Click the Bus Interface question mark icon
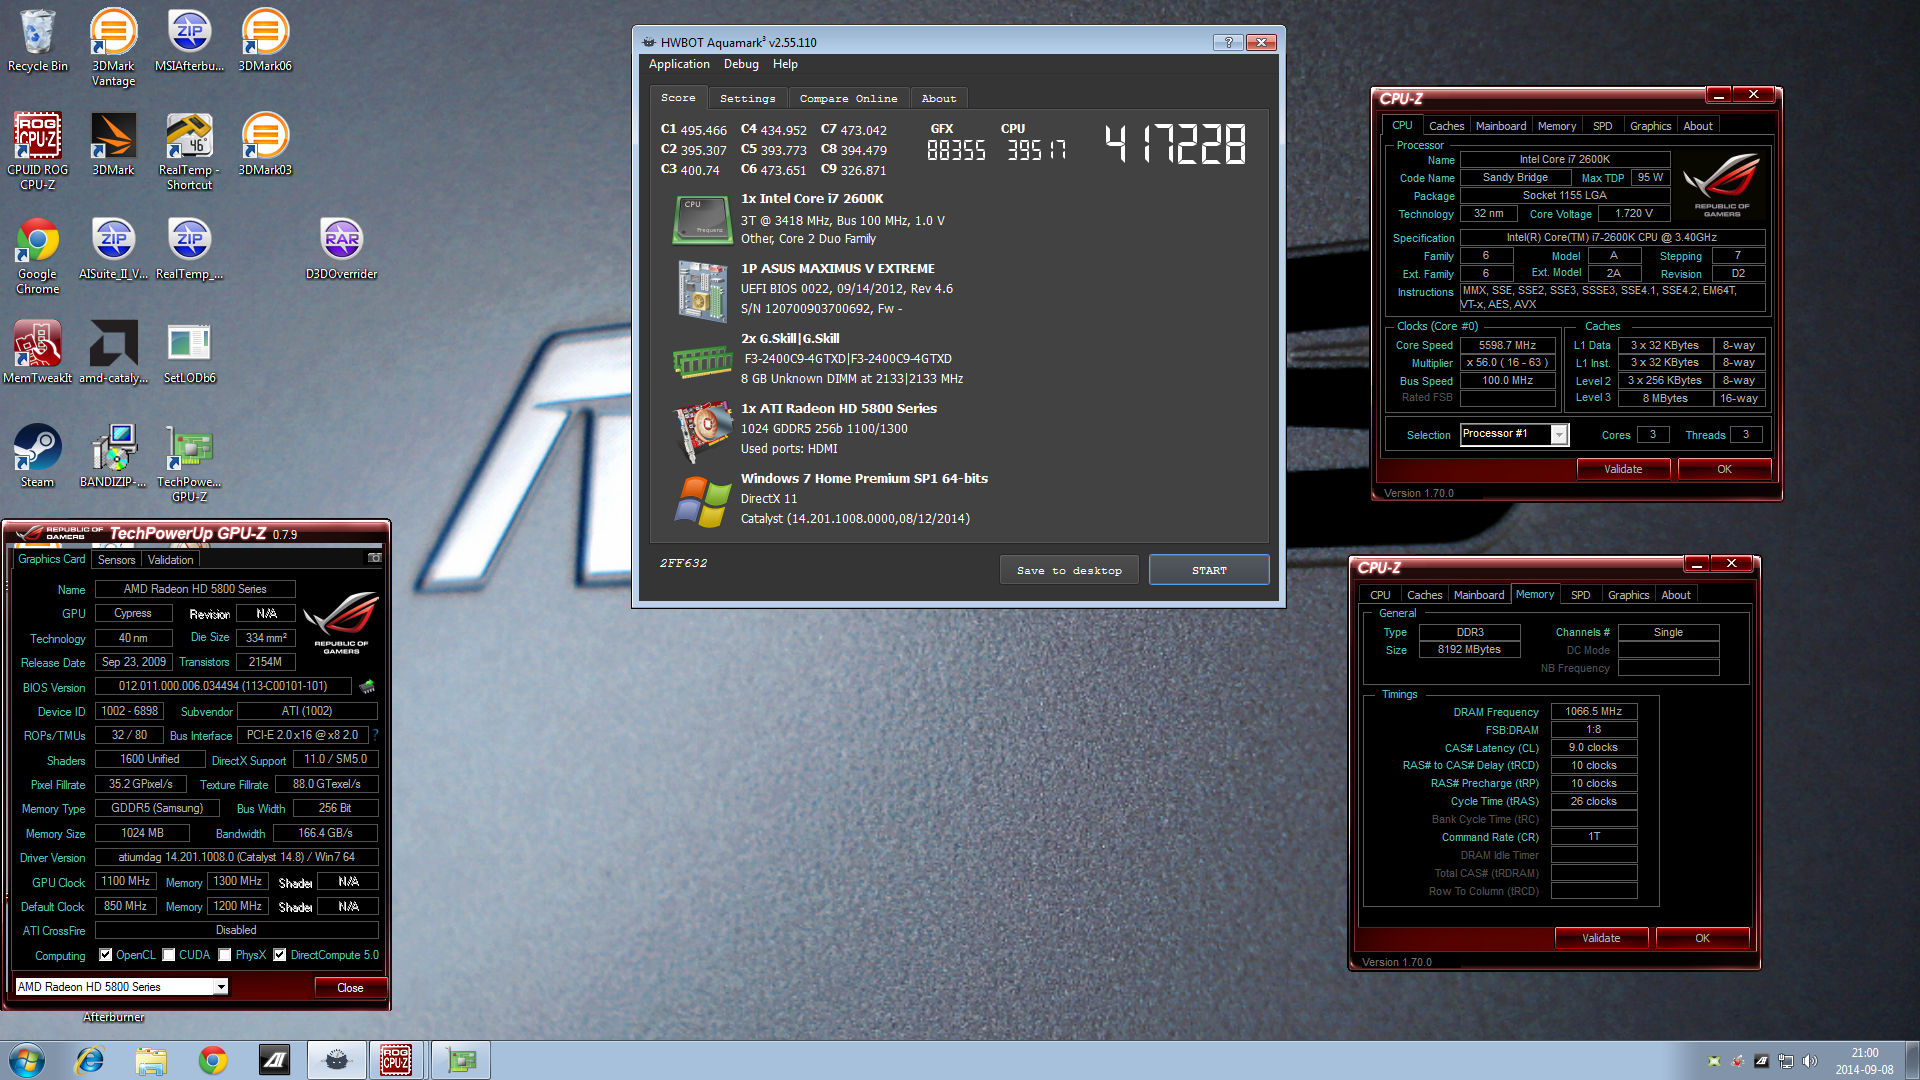The width and height of the screenshot is (1920, 1080). click(x=375, y=735)
